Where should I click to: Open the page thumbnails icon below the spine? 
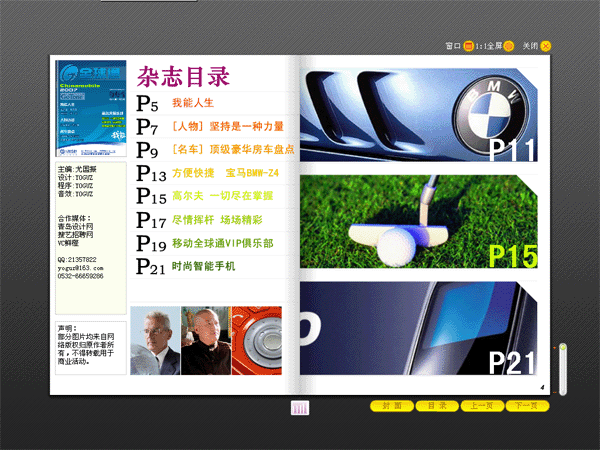(x=300, y=408)
